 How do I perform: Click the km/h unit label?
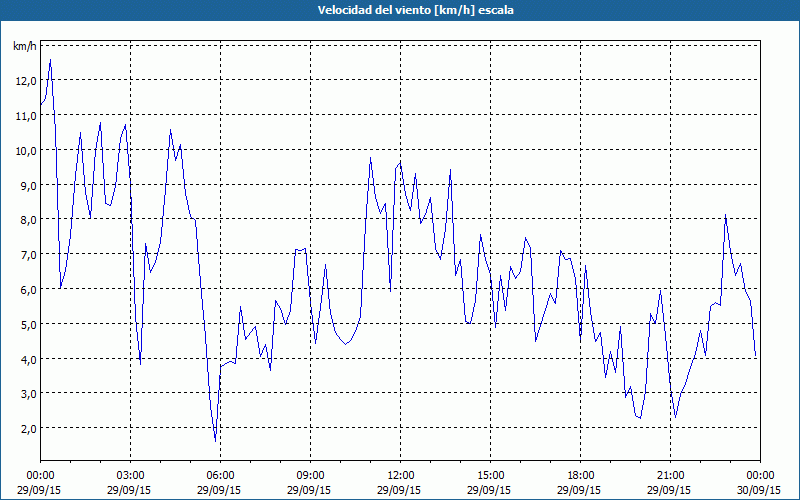click(x=25, y=47)
